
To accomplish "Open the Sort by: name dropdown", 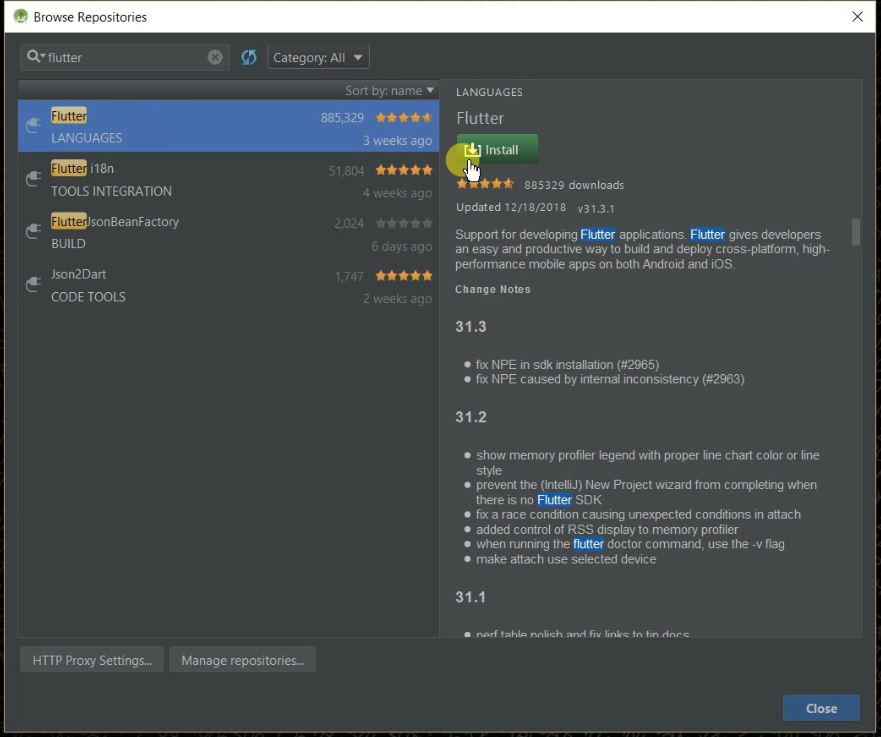I will (389, 90).
